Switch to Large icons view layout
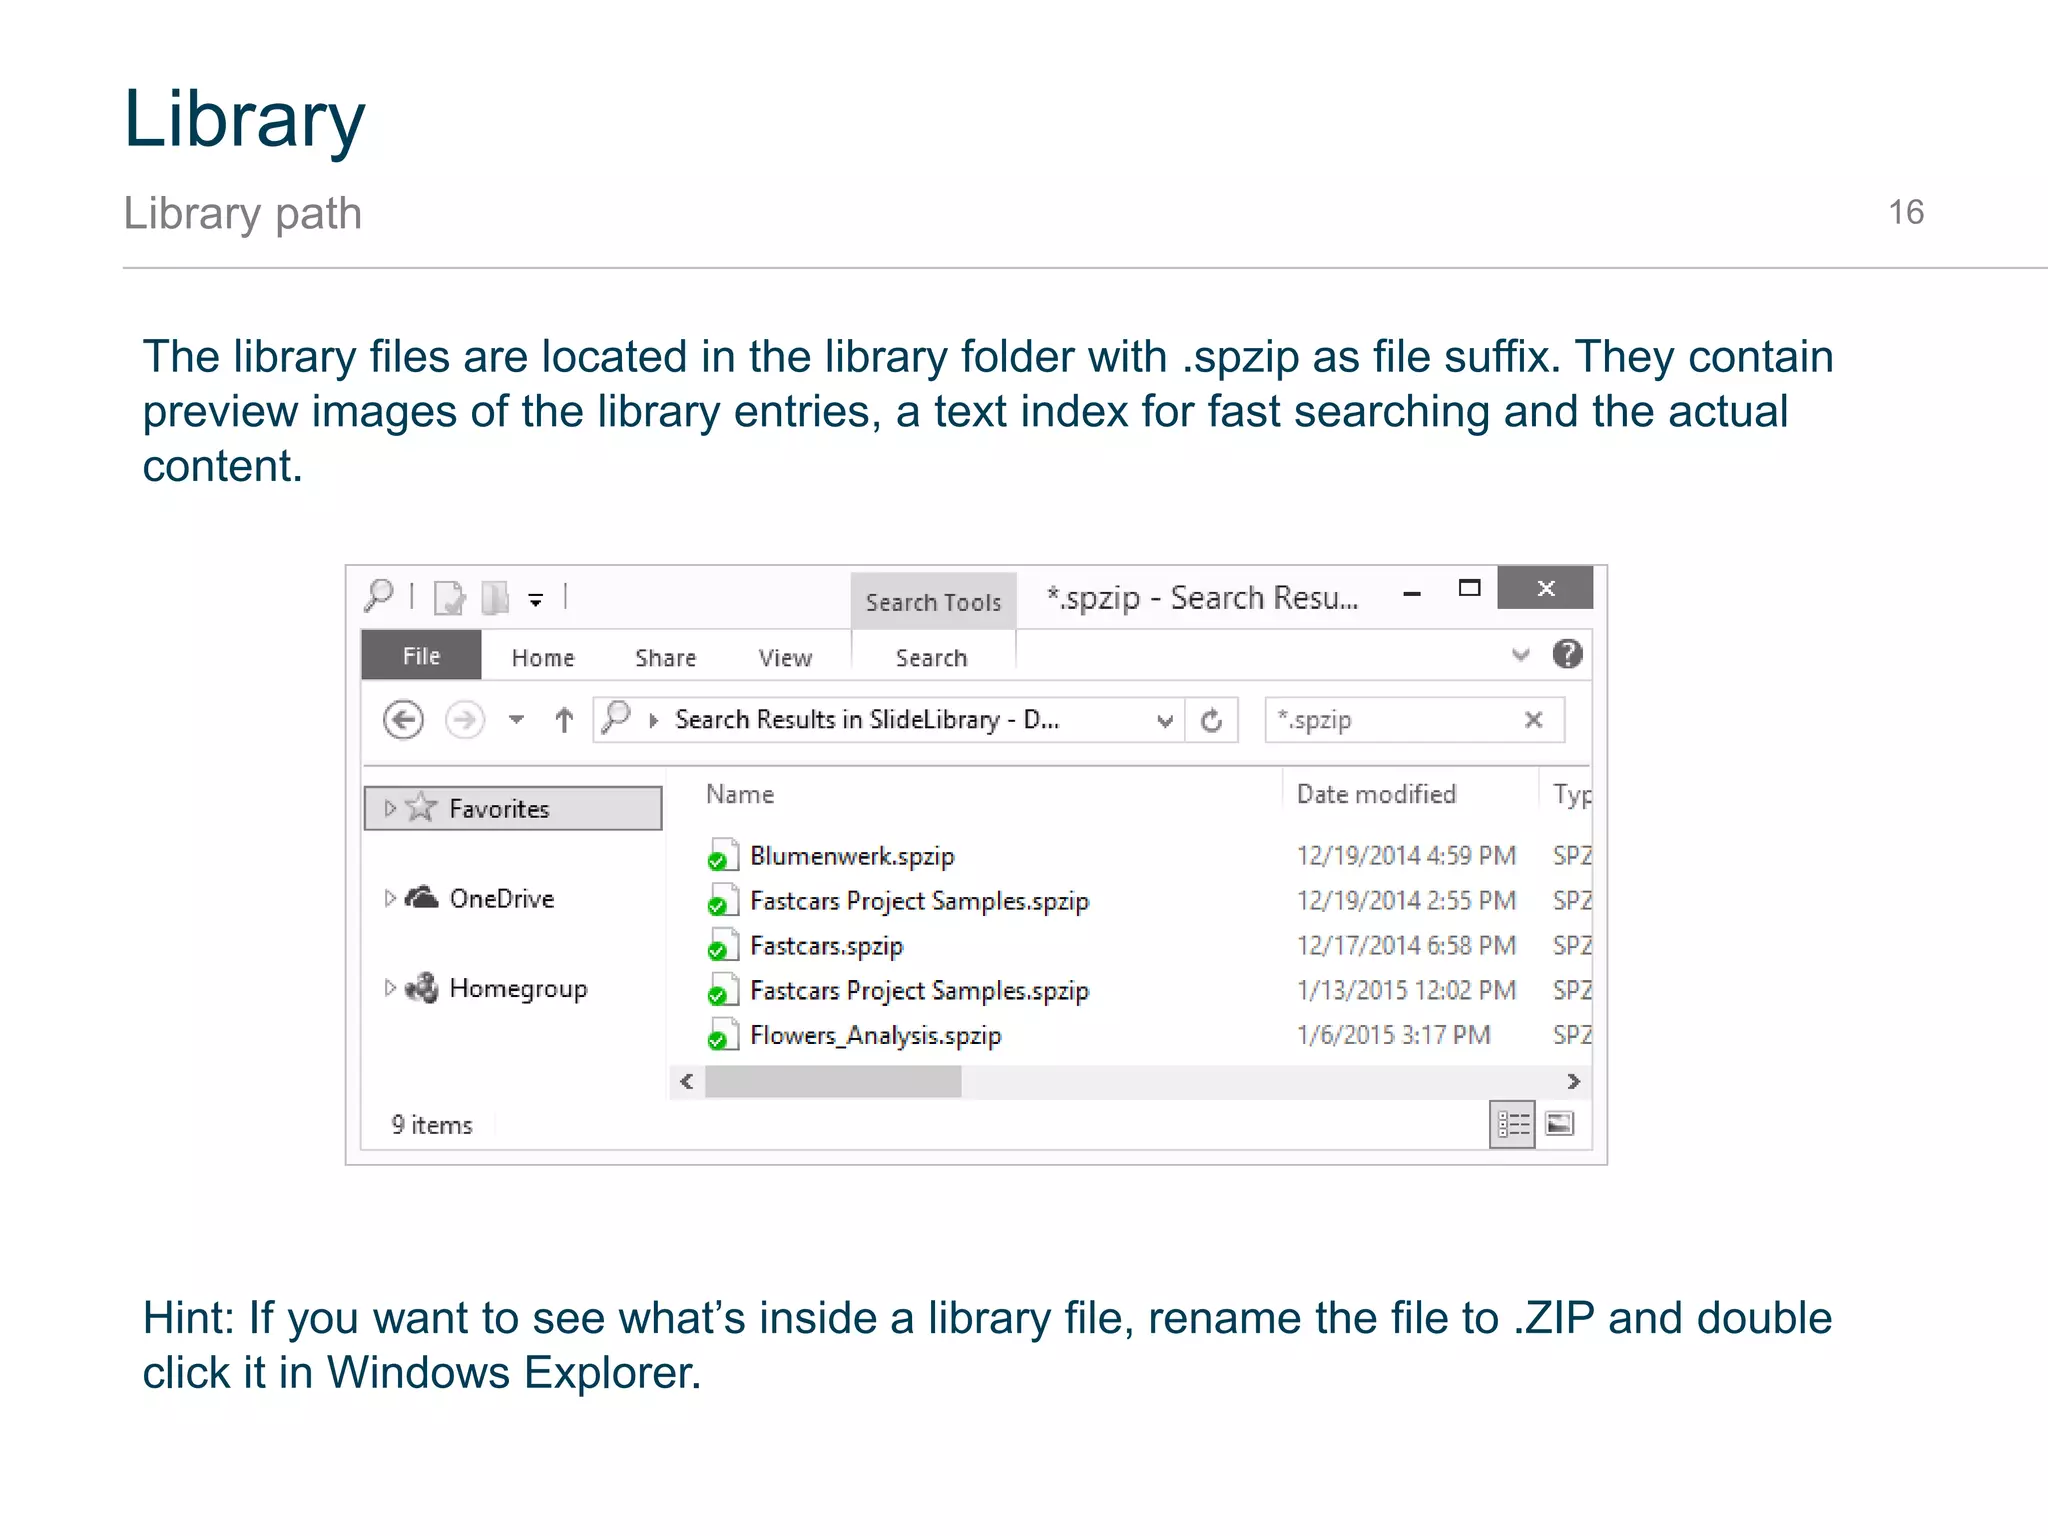 1559,1124
